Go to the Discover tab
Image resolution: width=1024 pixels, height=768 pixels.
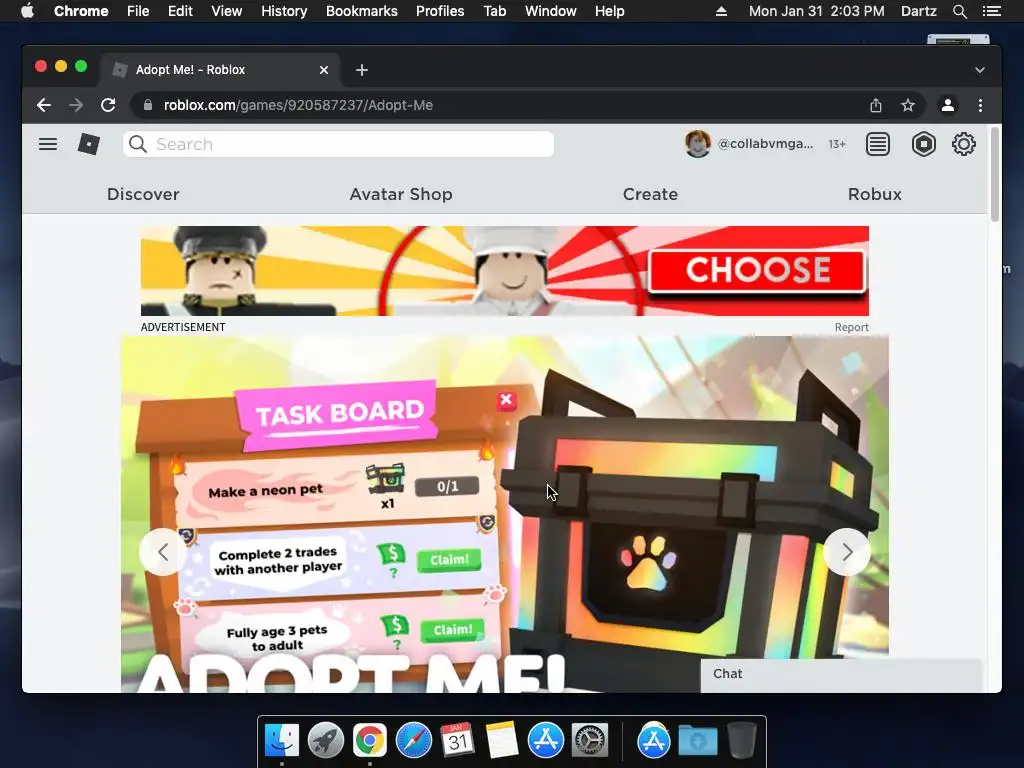pos(143,194)
